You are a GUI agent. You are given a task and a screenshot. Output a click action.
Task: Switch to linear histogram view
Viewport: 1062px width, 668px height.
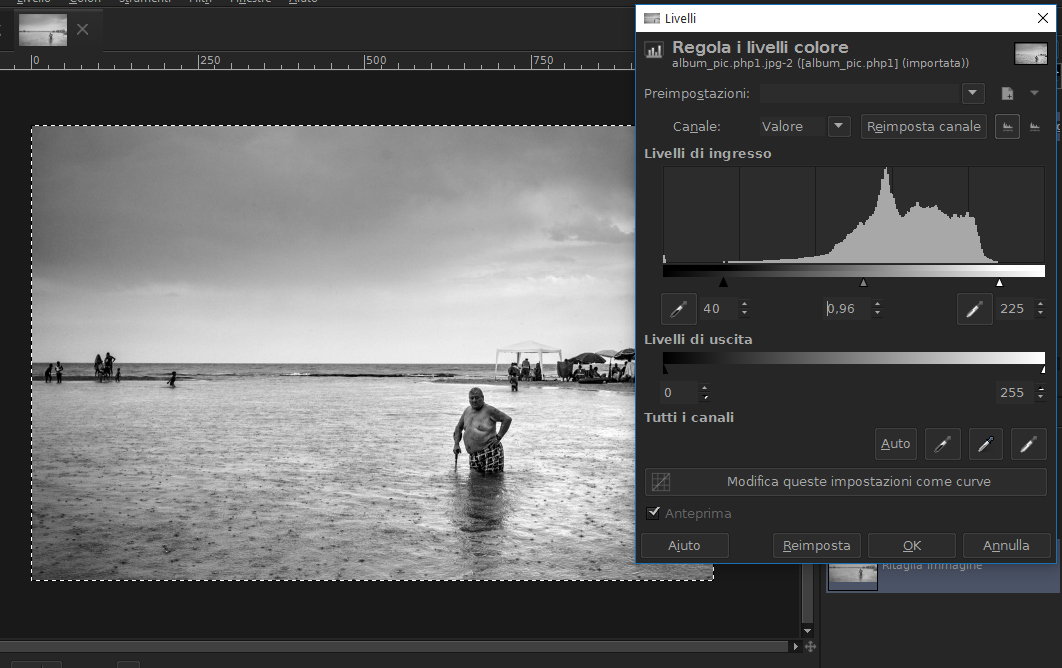[x=1007, y=127]
